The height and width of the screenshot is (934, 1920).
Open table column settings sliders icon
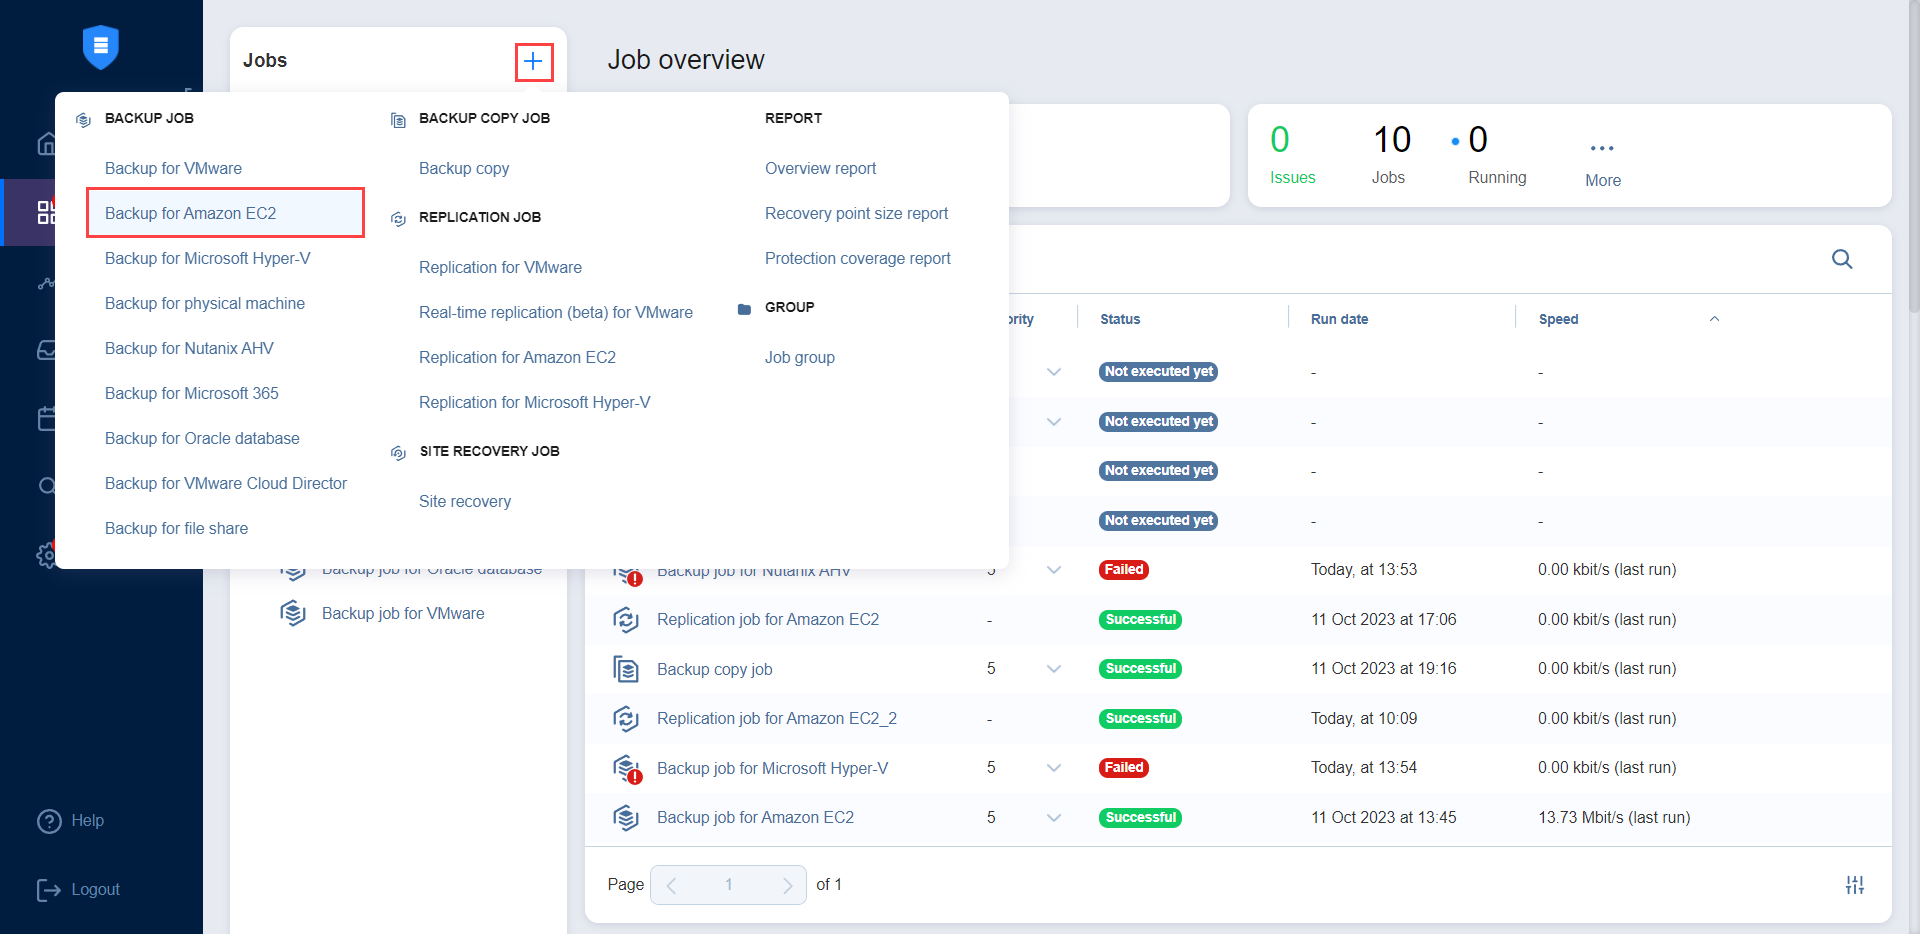pos(1854,885)
